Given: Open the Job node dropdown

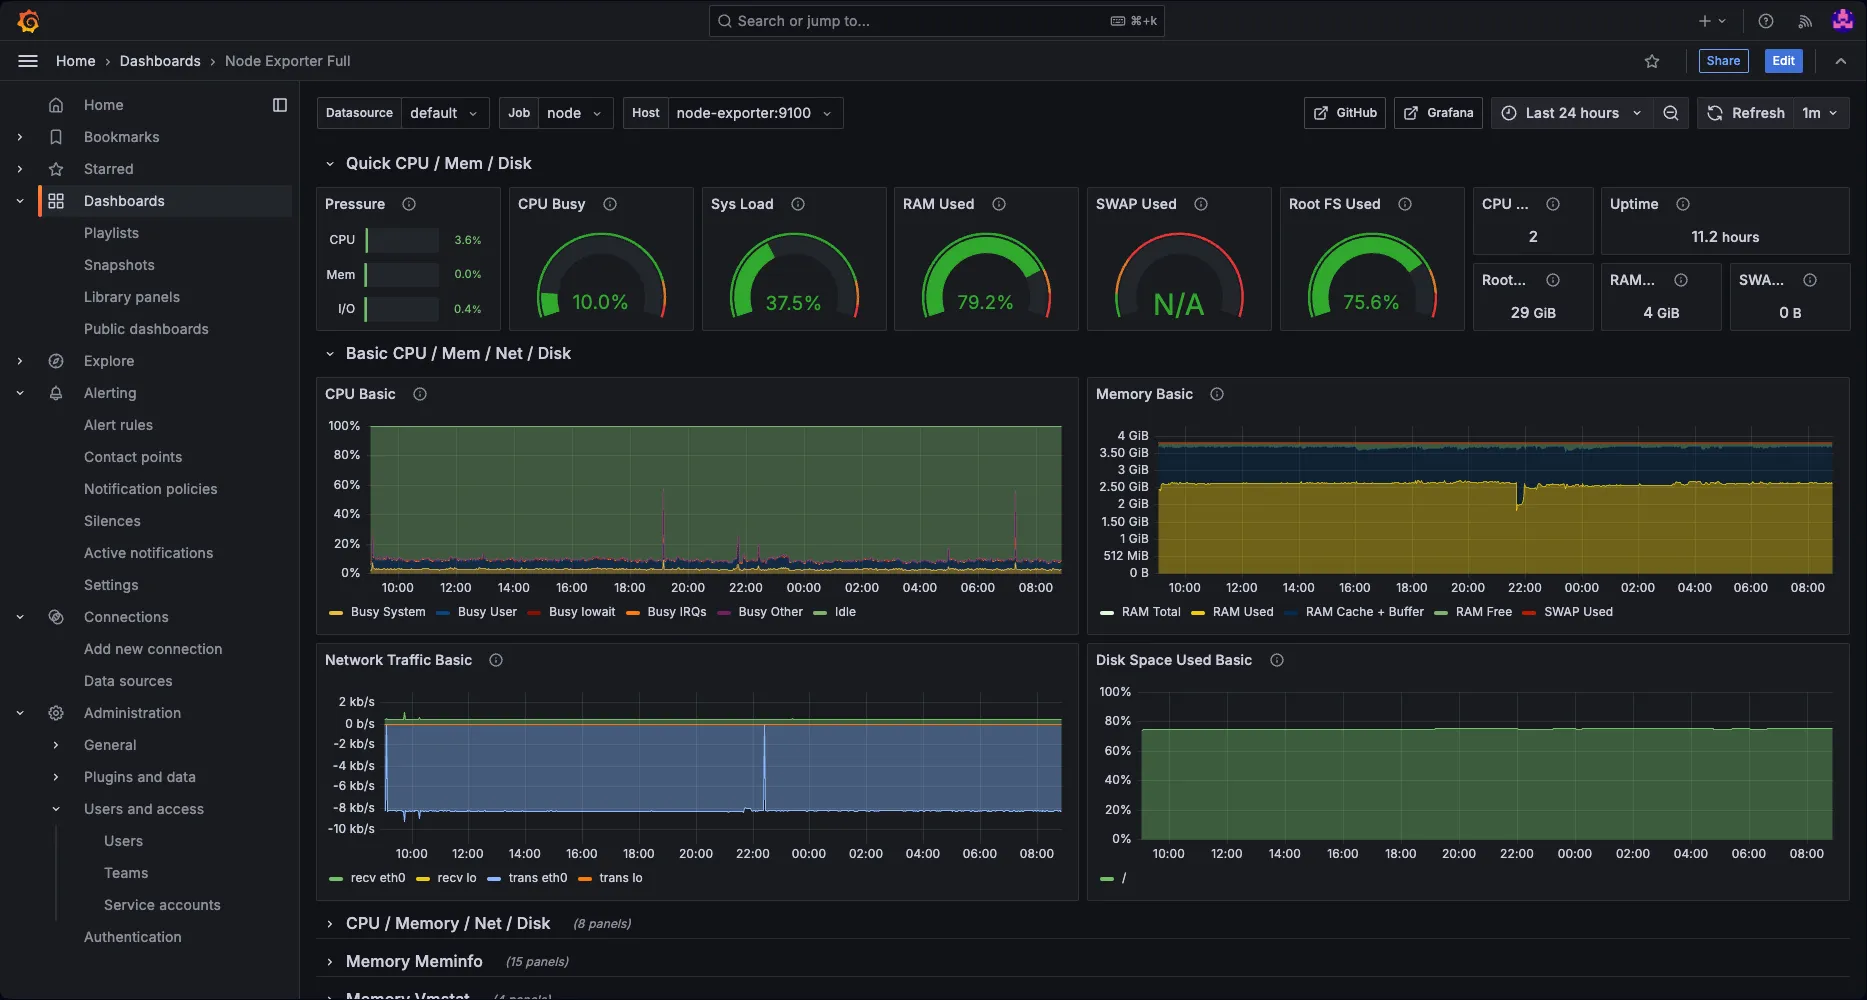Looking at the screenshot, I should [576, 113].
